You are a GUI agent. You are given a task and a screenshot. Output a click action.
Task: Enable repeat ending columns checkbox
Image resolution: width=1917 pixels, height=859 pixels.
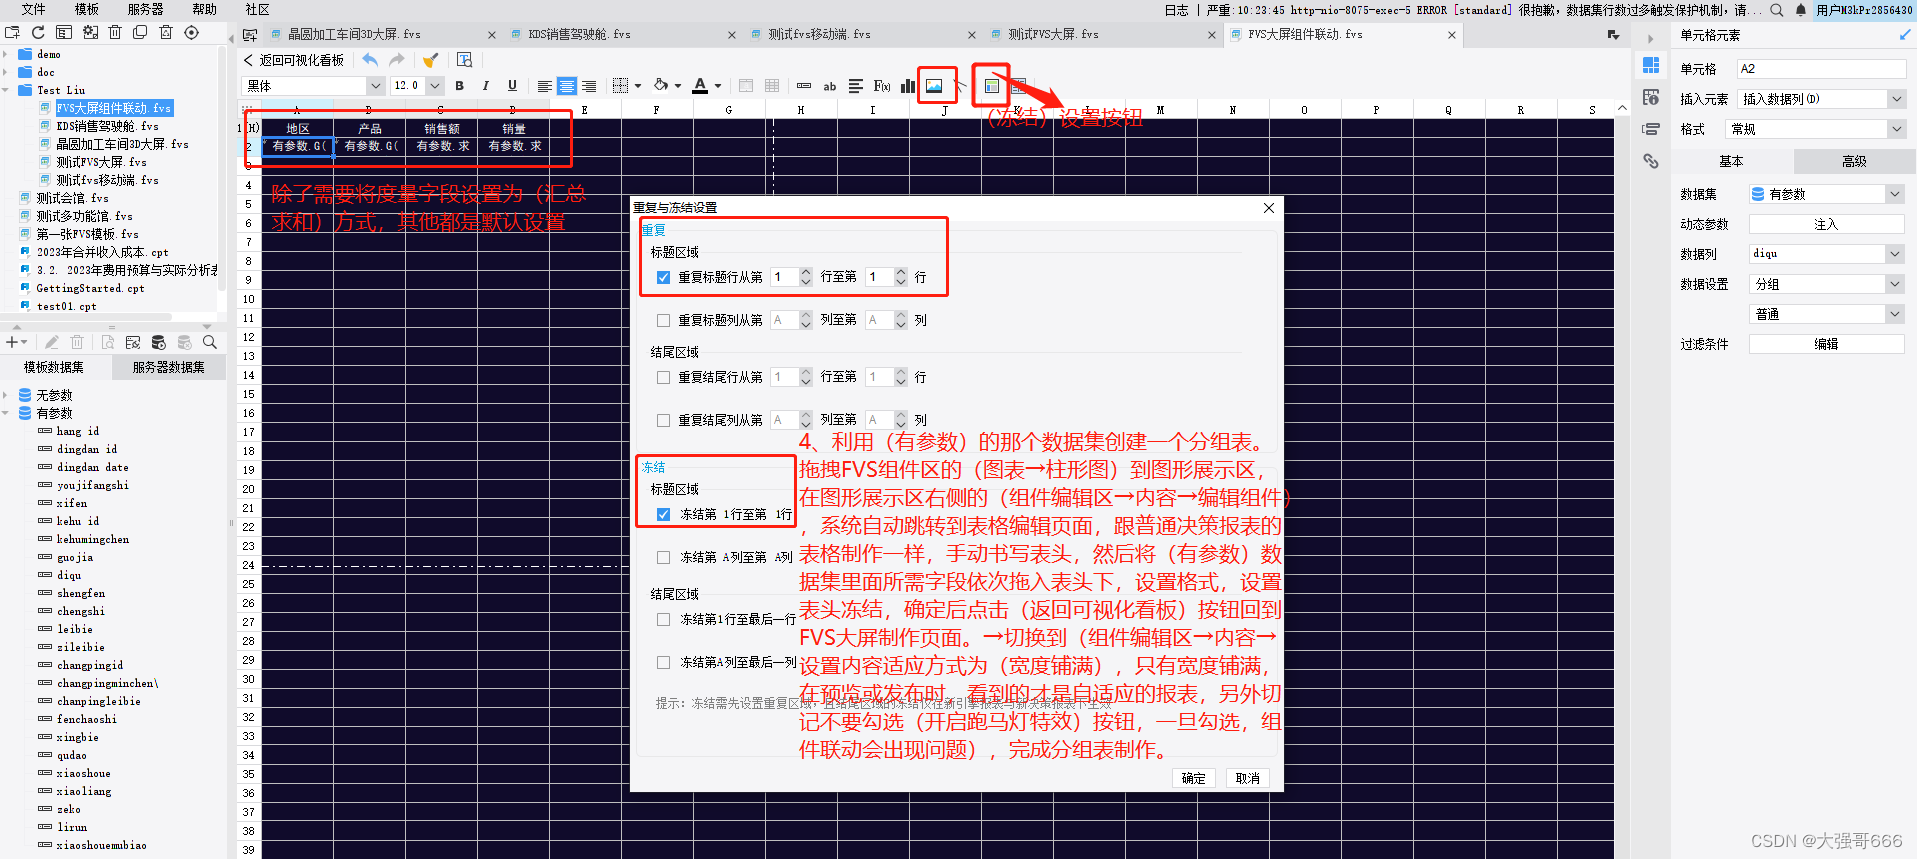point(664,420)
